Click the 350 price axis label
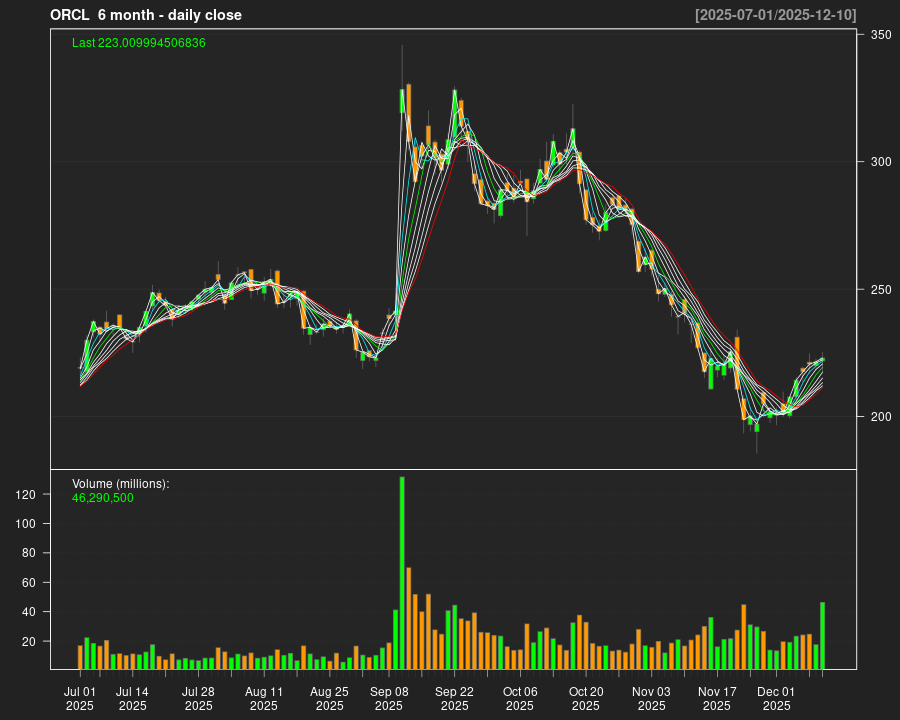This screenshot has width=900, height=720. [x=880, y=35]
